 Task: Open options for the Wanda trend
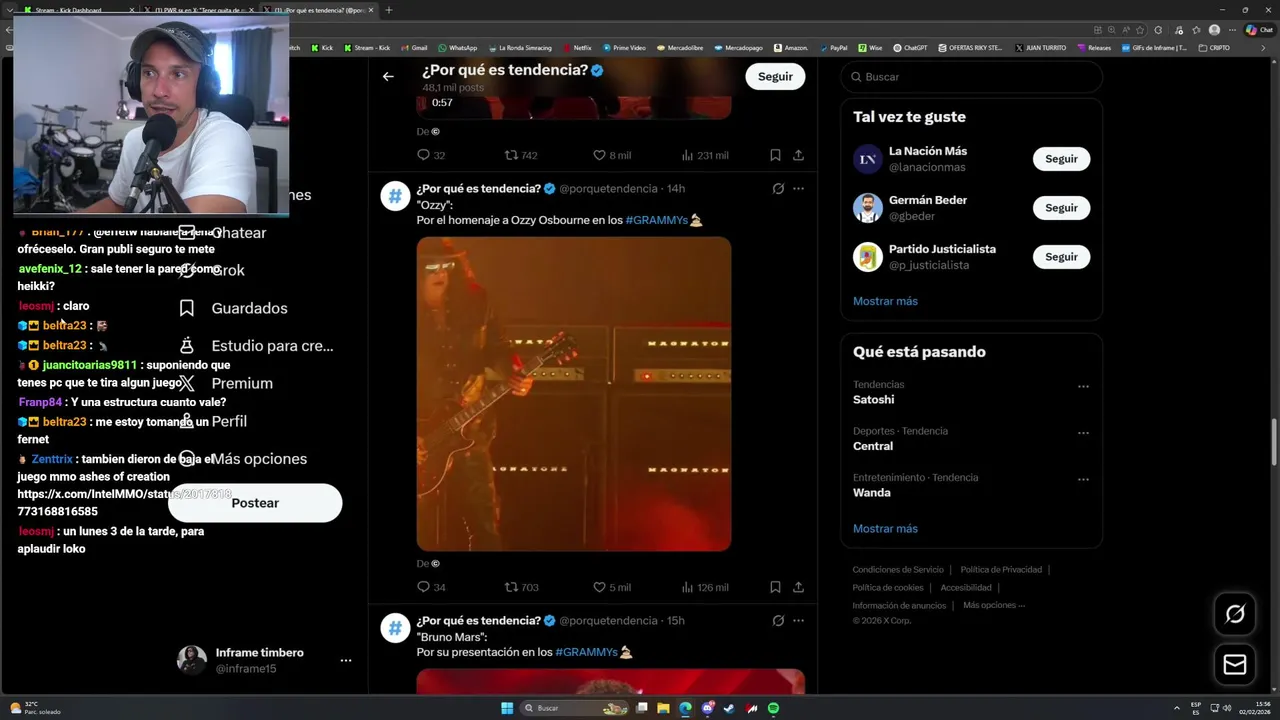1083,479
